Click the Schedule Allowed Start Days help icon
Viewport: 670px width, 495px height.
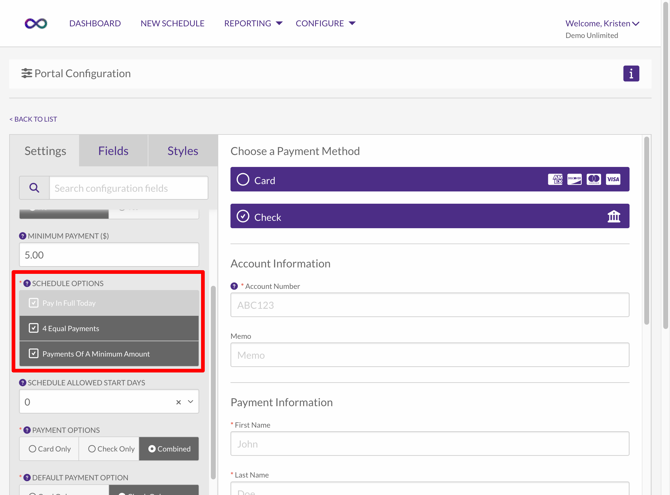pos(23,383)
